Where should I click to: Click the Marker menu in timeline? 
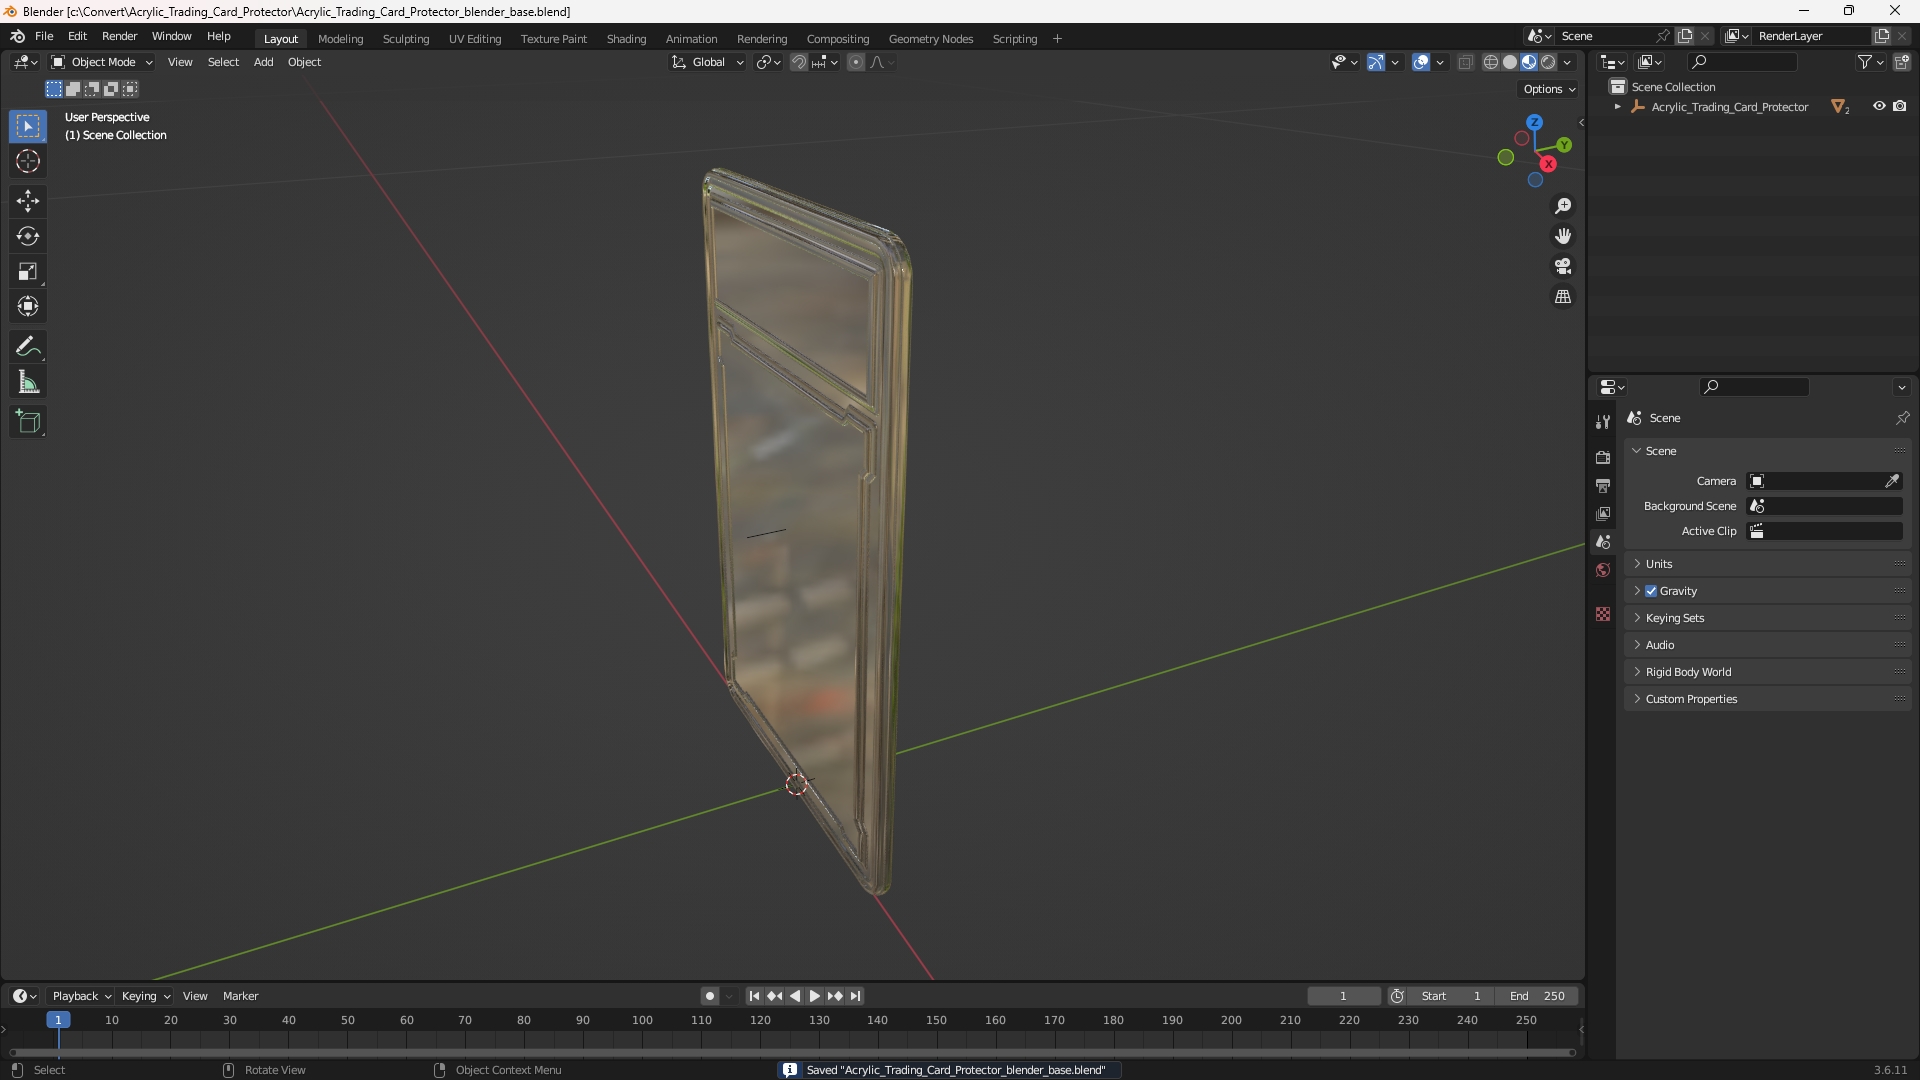[x=240, y=996]
